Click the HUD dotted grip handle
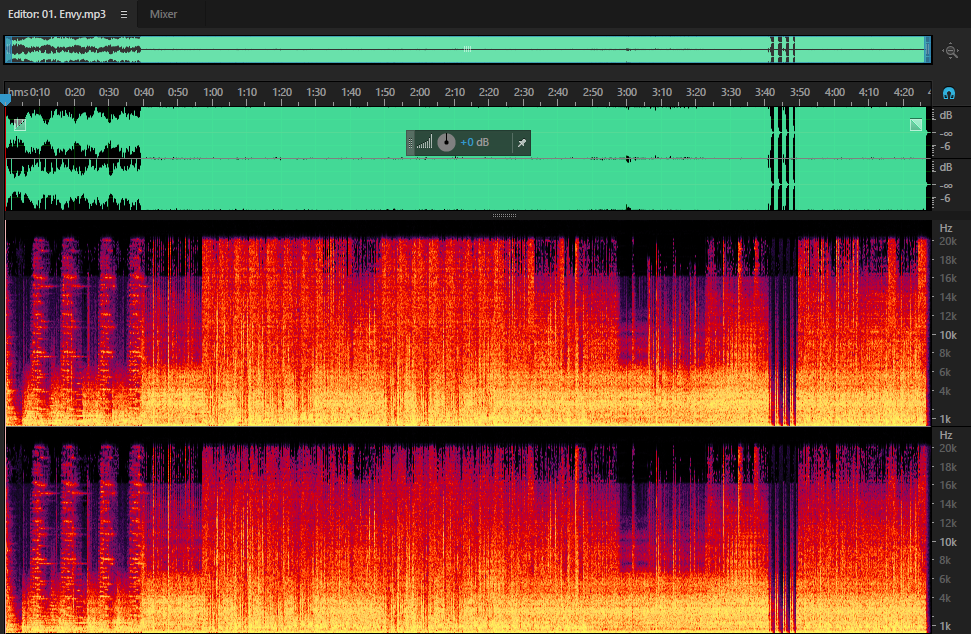The height and width of the screenshot is (634, 971). [x=410, y=143]
